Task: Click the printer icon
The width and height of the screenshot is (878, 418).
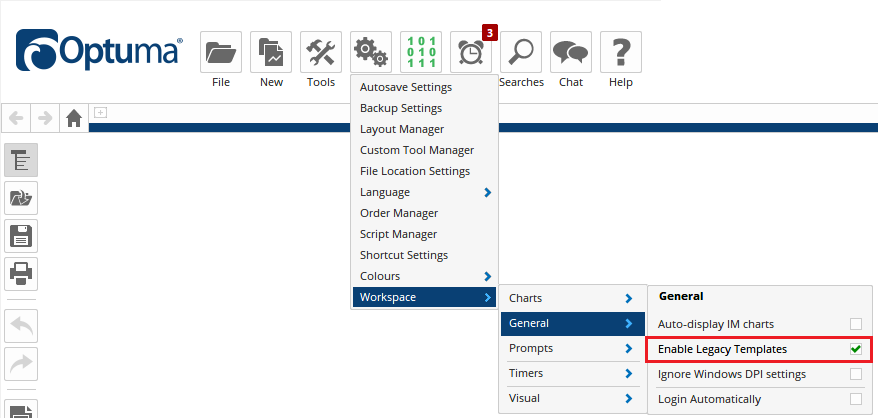Action: (x=21, y=274)
